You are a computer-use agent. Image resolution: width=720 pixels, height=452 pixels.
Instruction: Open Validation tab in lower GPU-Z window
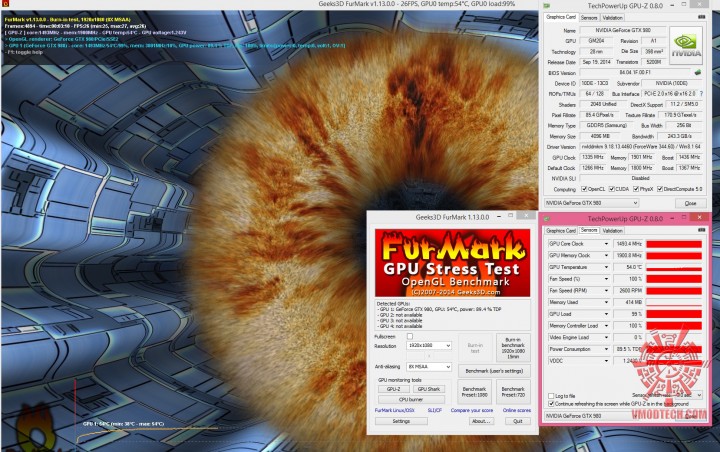tap(612, 231)
